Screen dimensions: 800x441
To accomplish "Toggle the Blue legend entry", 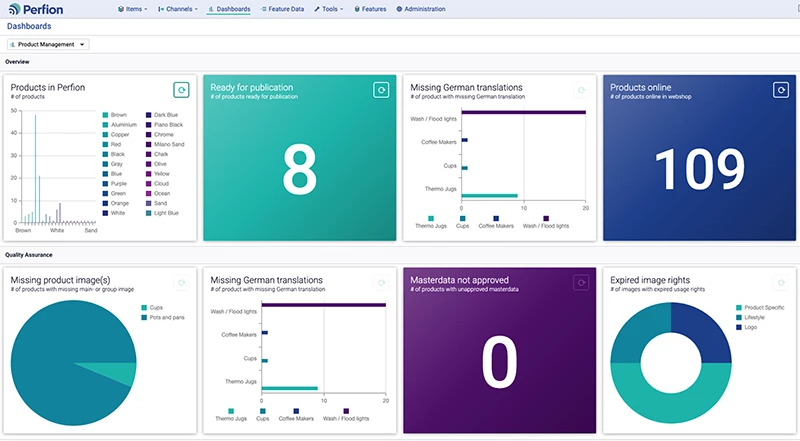I will pos(112,174).
